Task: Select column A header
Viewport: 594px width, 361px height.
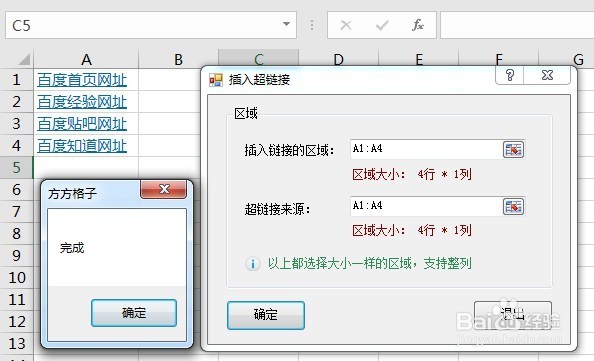Action: (x=86, y=59)
